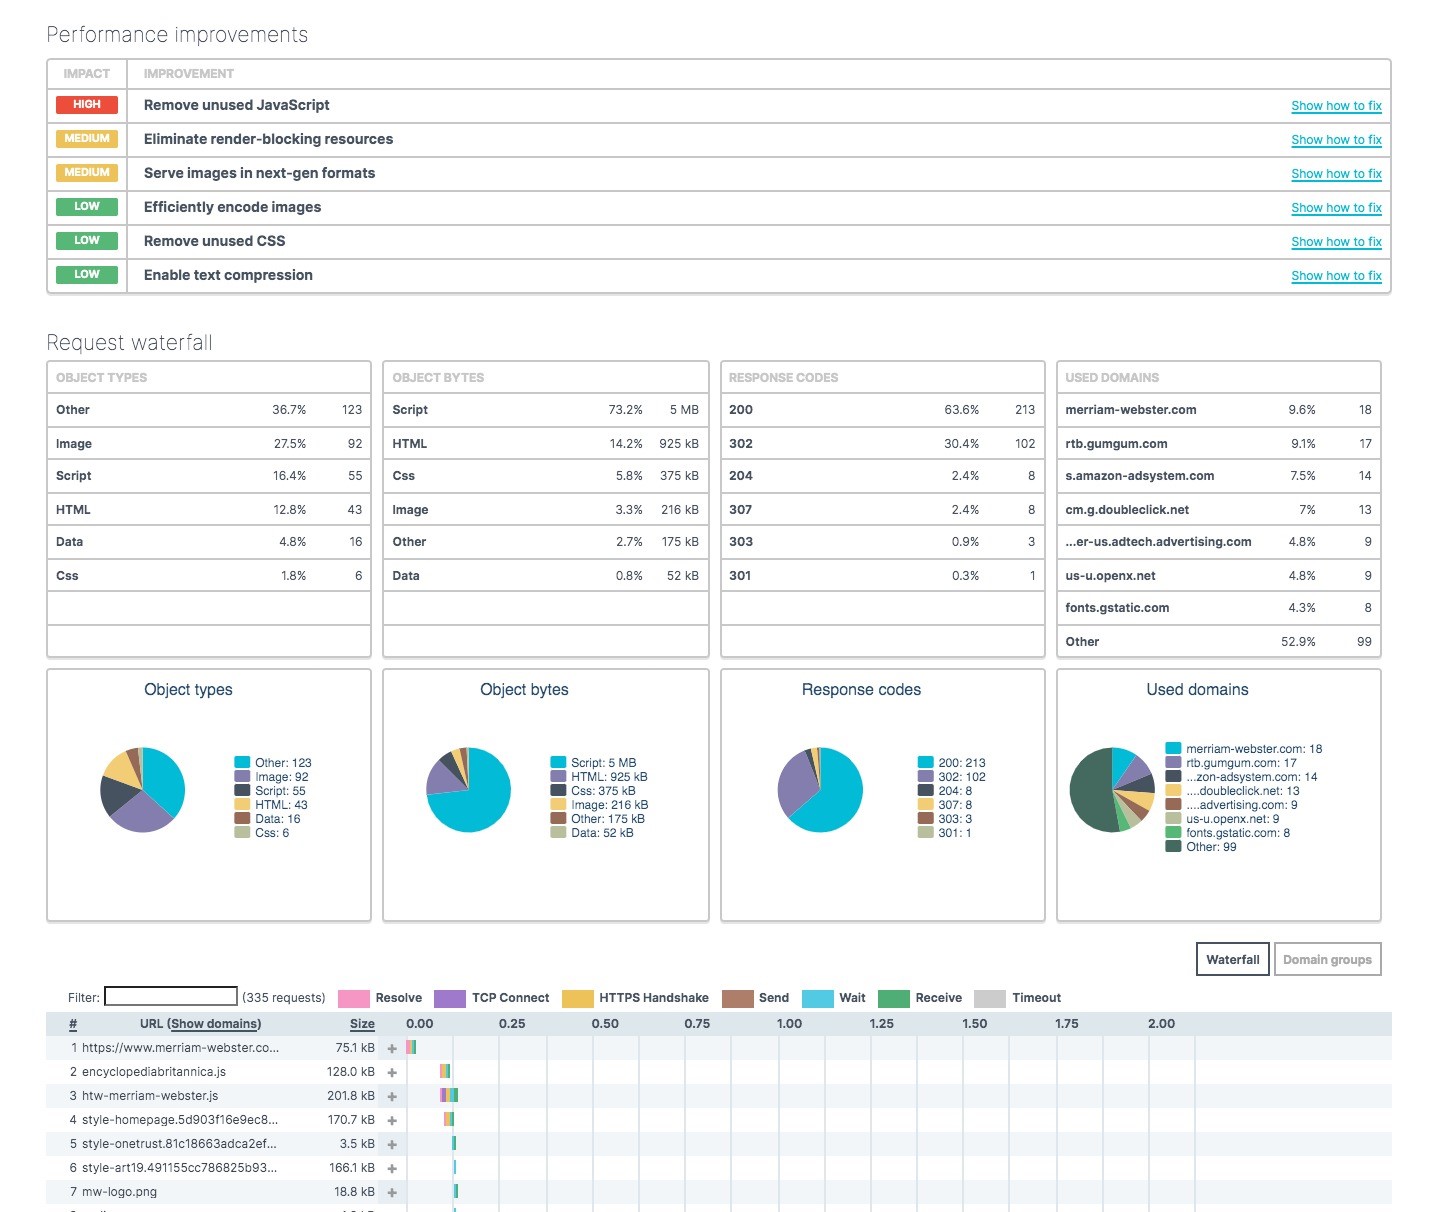Expand the first merriam-webster.com request

392,1047
